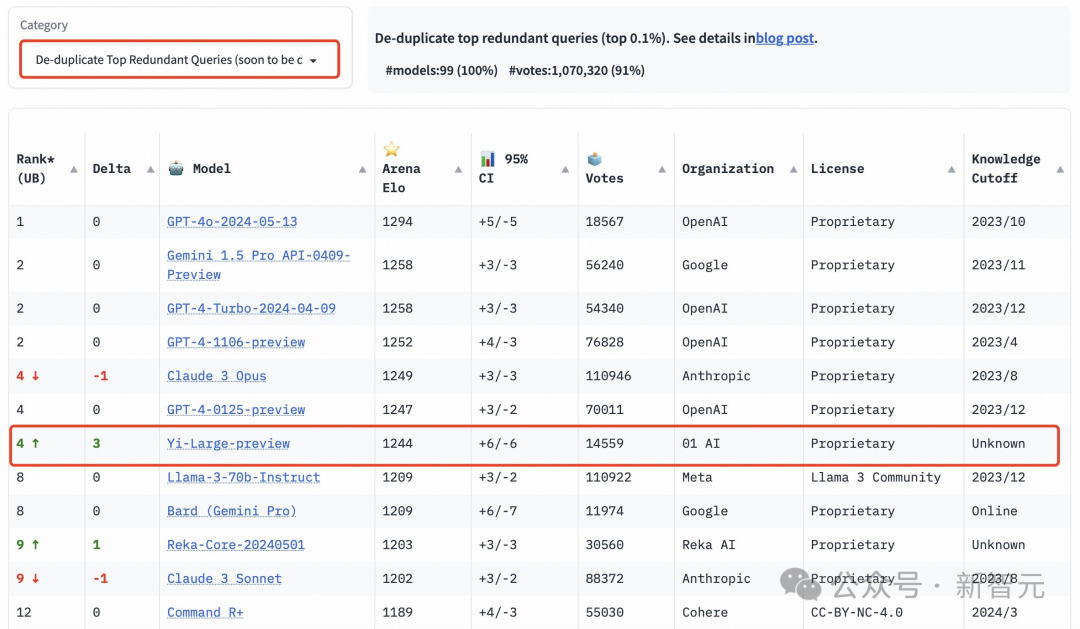This screenshot has height=629, width=1080.
Task: Click the votes value 110946
Action: [x=608, y=376]
